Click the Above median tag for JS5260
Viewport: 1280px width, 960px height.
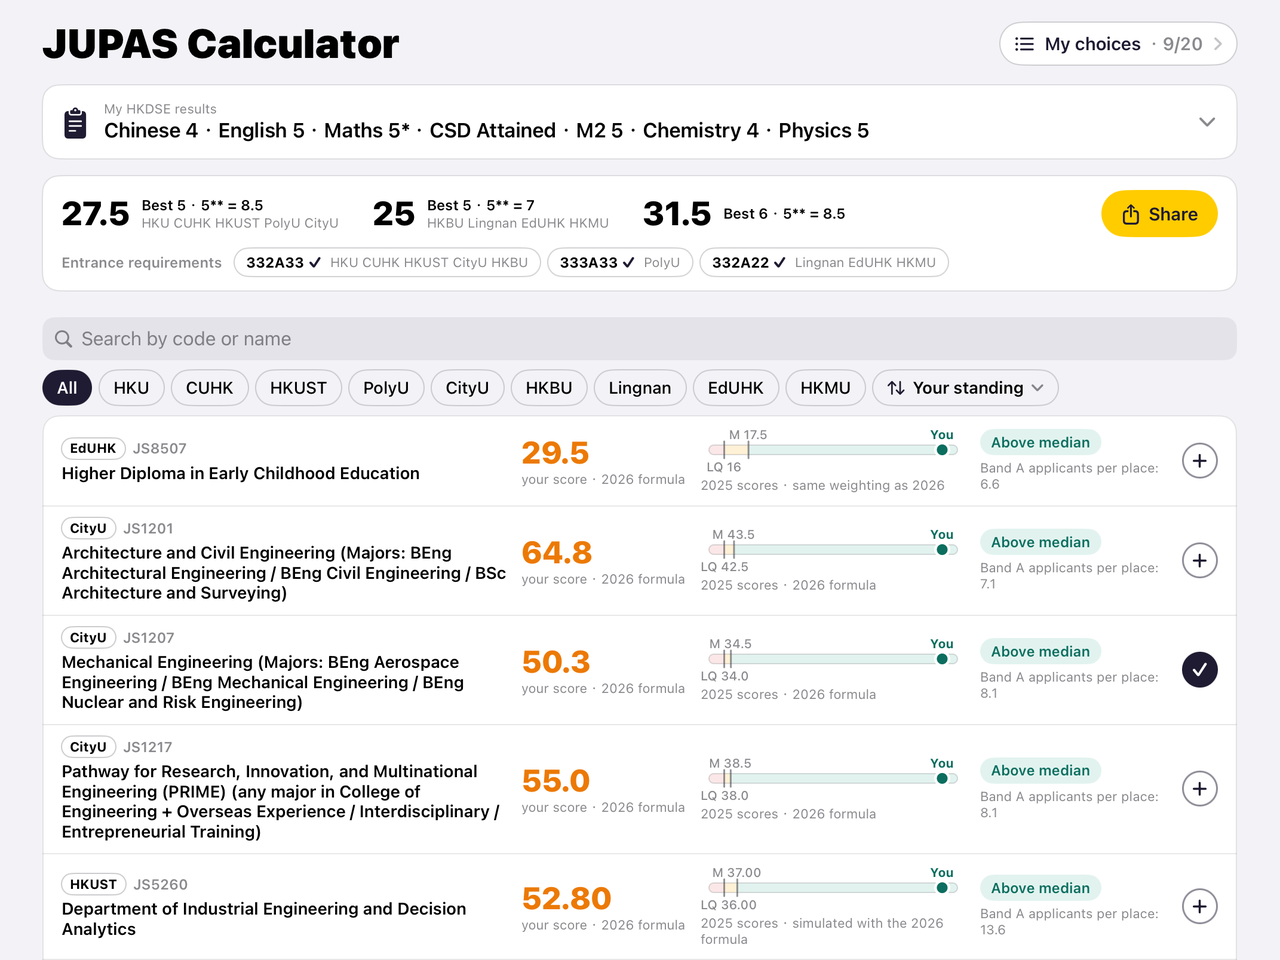coord(1040,888)
